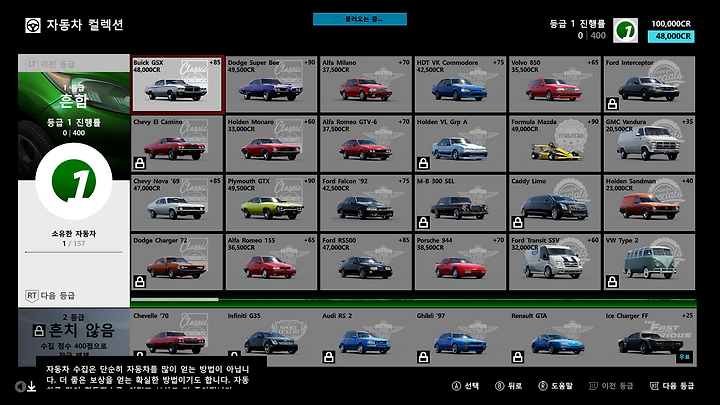
Task: Click the tier 1 badge near credits
Action: point(625,30)
